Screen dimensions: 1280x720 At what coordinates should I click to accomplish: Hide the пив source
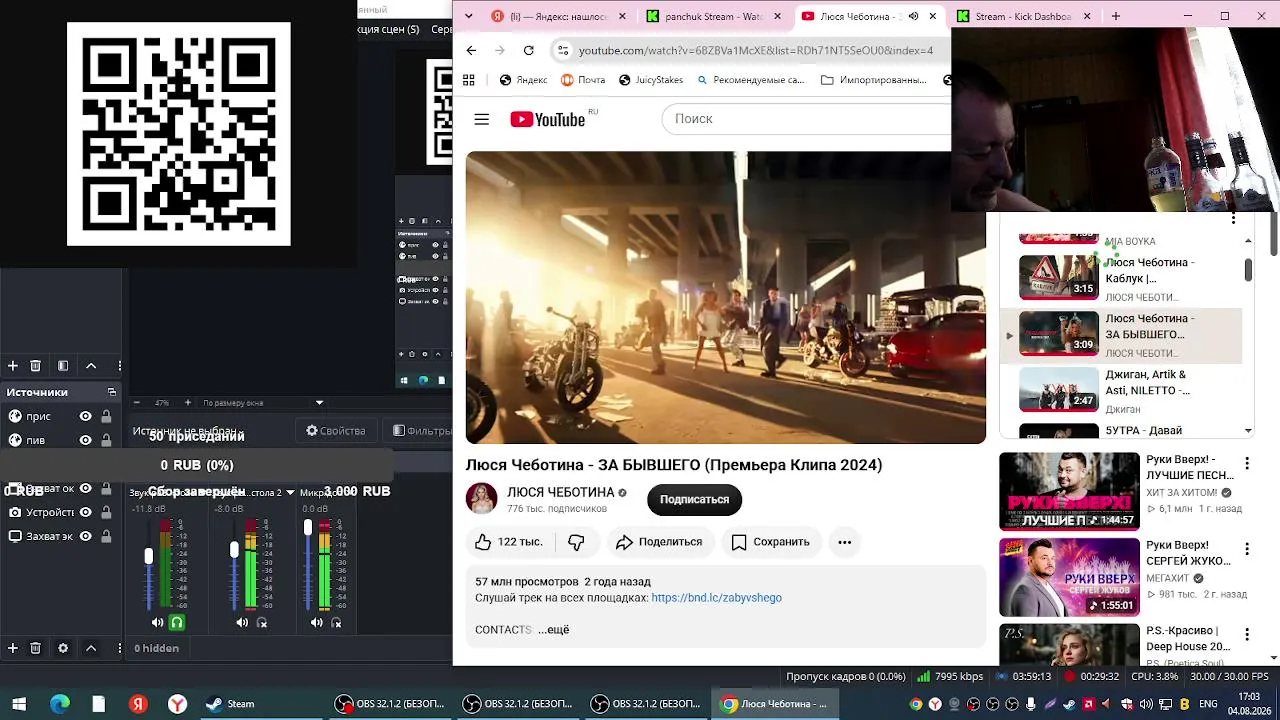pyautogui.click(x=86, y=440)
